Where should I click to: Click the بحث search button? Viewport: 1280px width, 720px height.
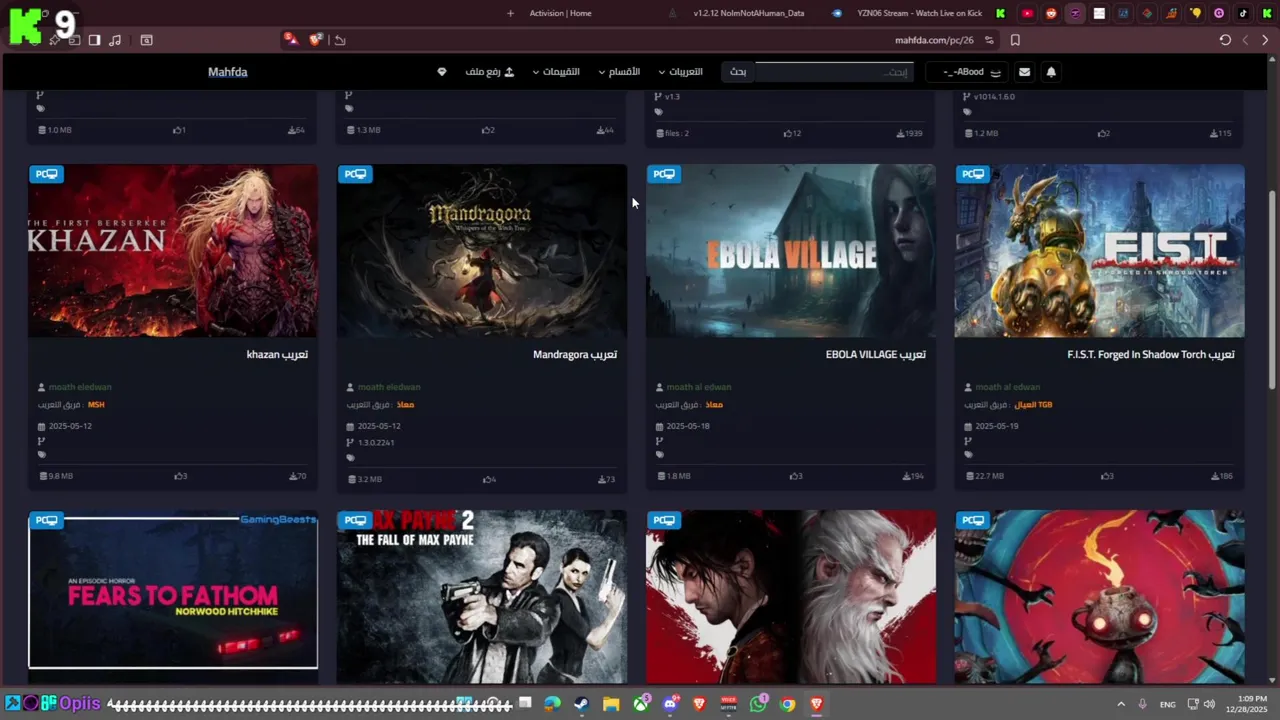pyautogui.click(x=738, y=72)
